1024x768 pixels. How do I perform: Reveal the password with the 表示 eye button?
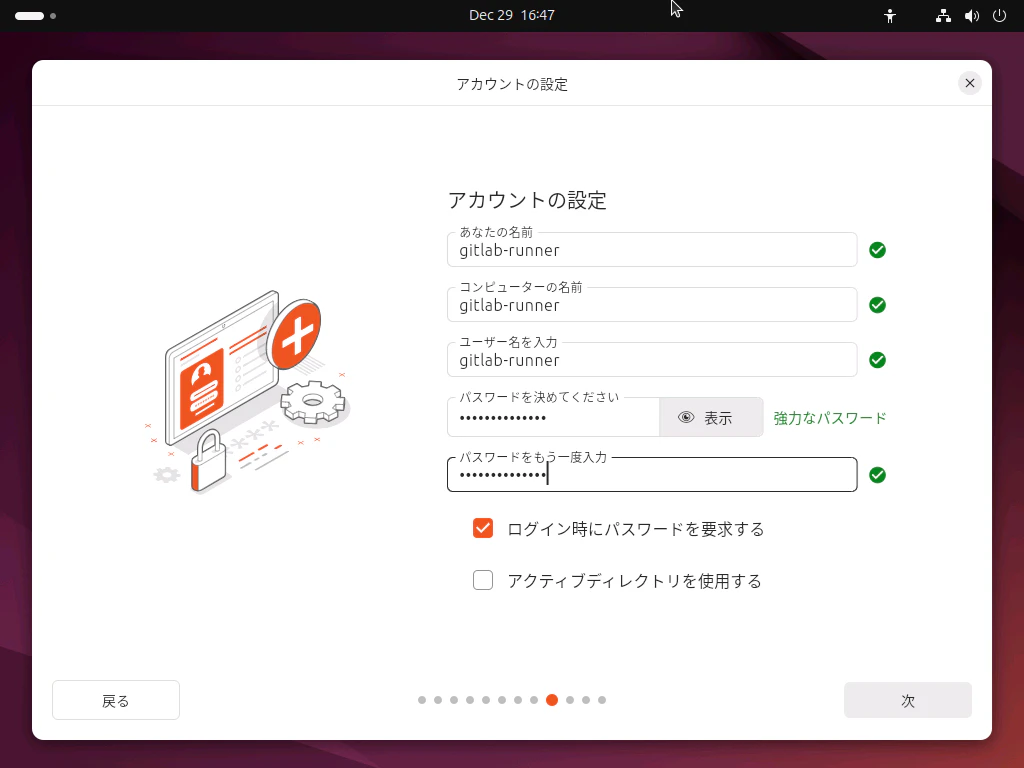(x=710, y=417)
